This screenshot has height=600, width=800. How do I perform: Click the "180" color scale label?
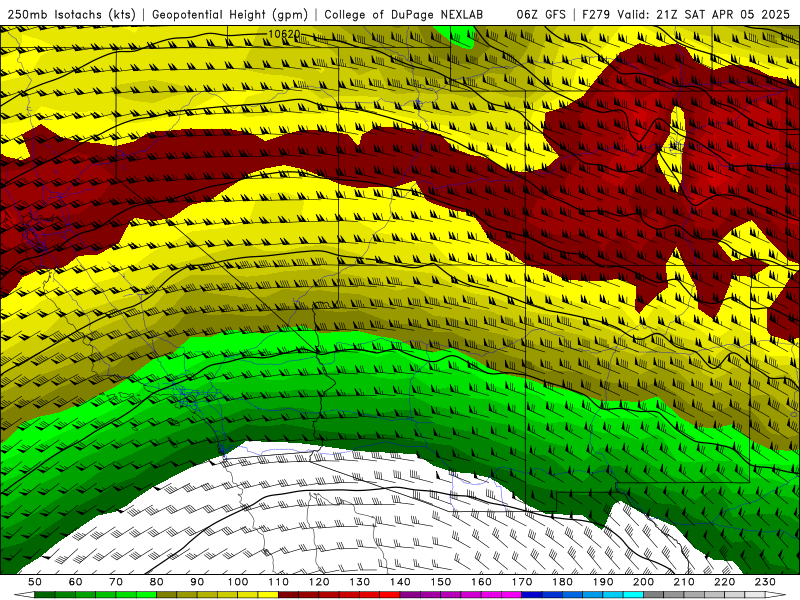click(x=562, y=582)
